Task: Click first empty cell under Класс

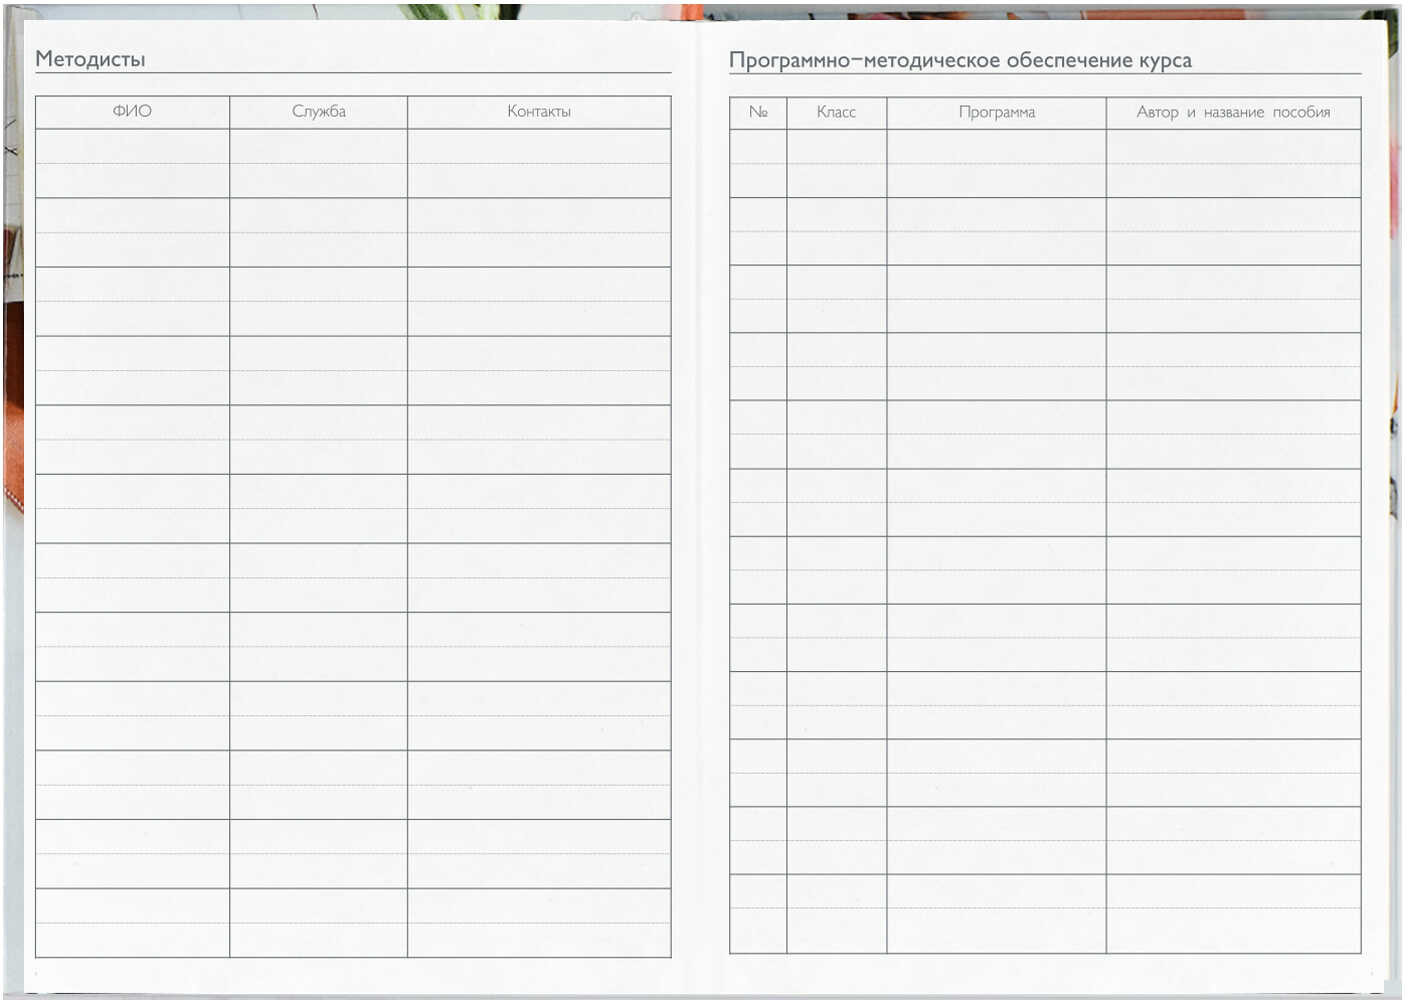Action: (x=836, y=163)
